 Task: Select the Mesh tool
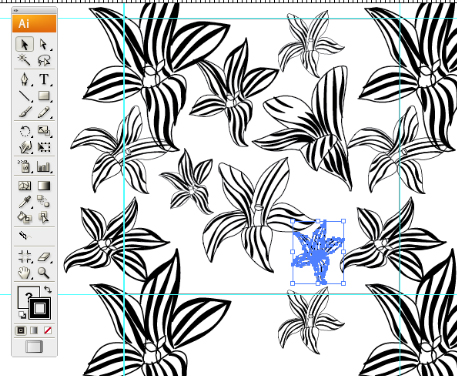(x=24, y=186)
